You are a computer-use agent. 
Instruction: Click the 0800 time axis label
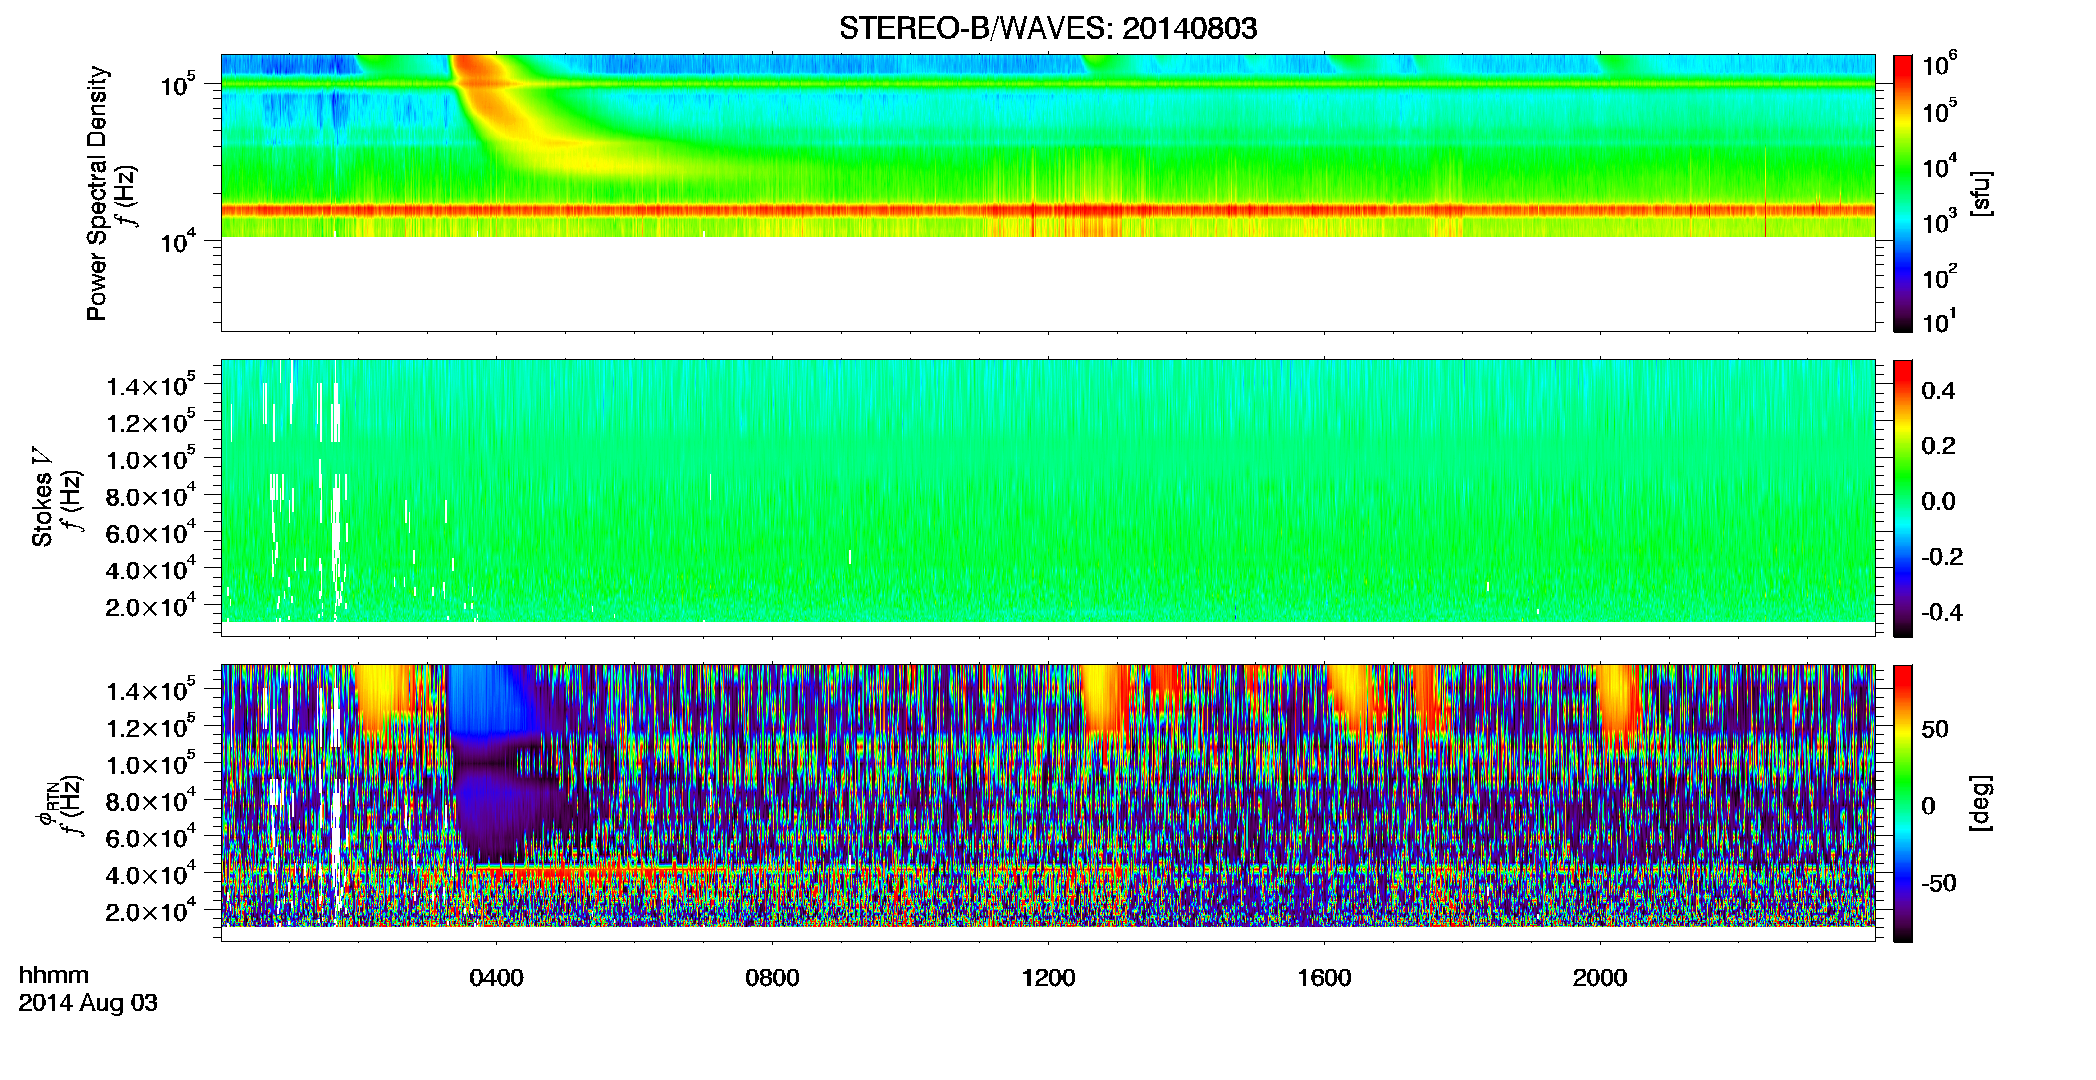772,978
